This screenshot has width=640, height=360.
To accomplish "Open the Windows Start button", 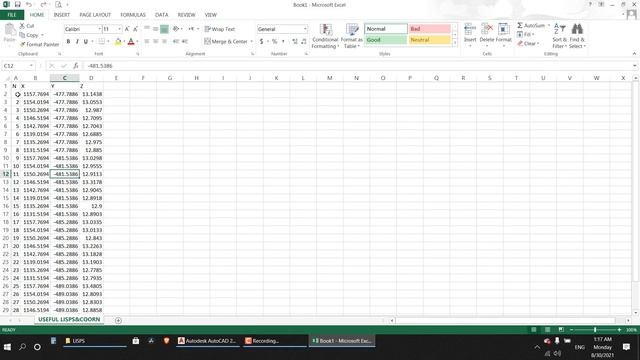I will click(7, 347).
